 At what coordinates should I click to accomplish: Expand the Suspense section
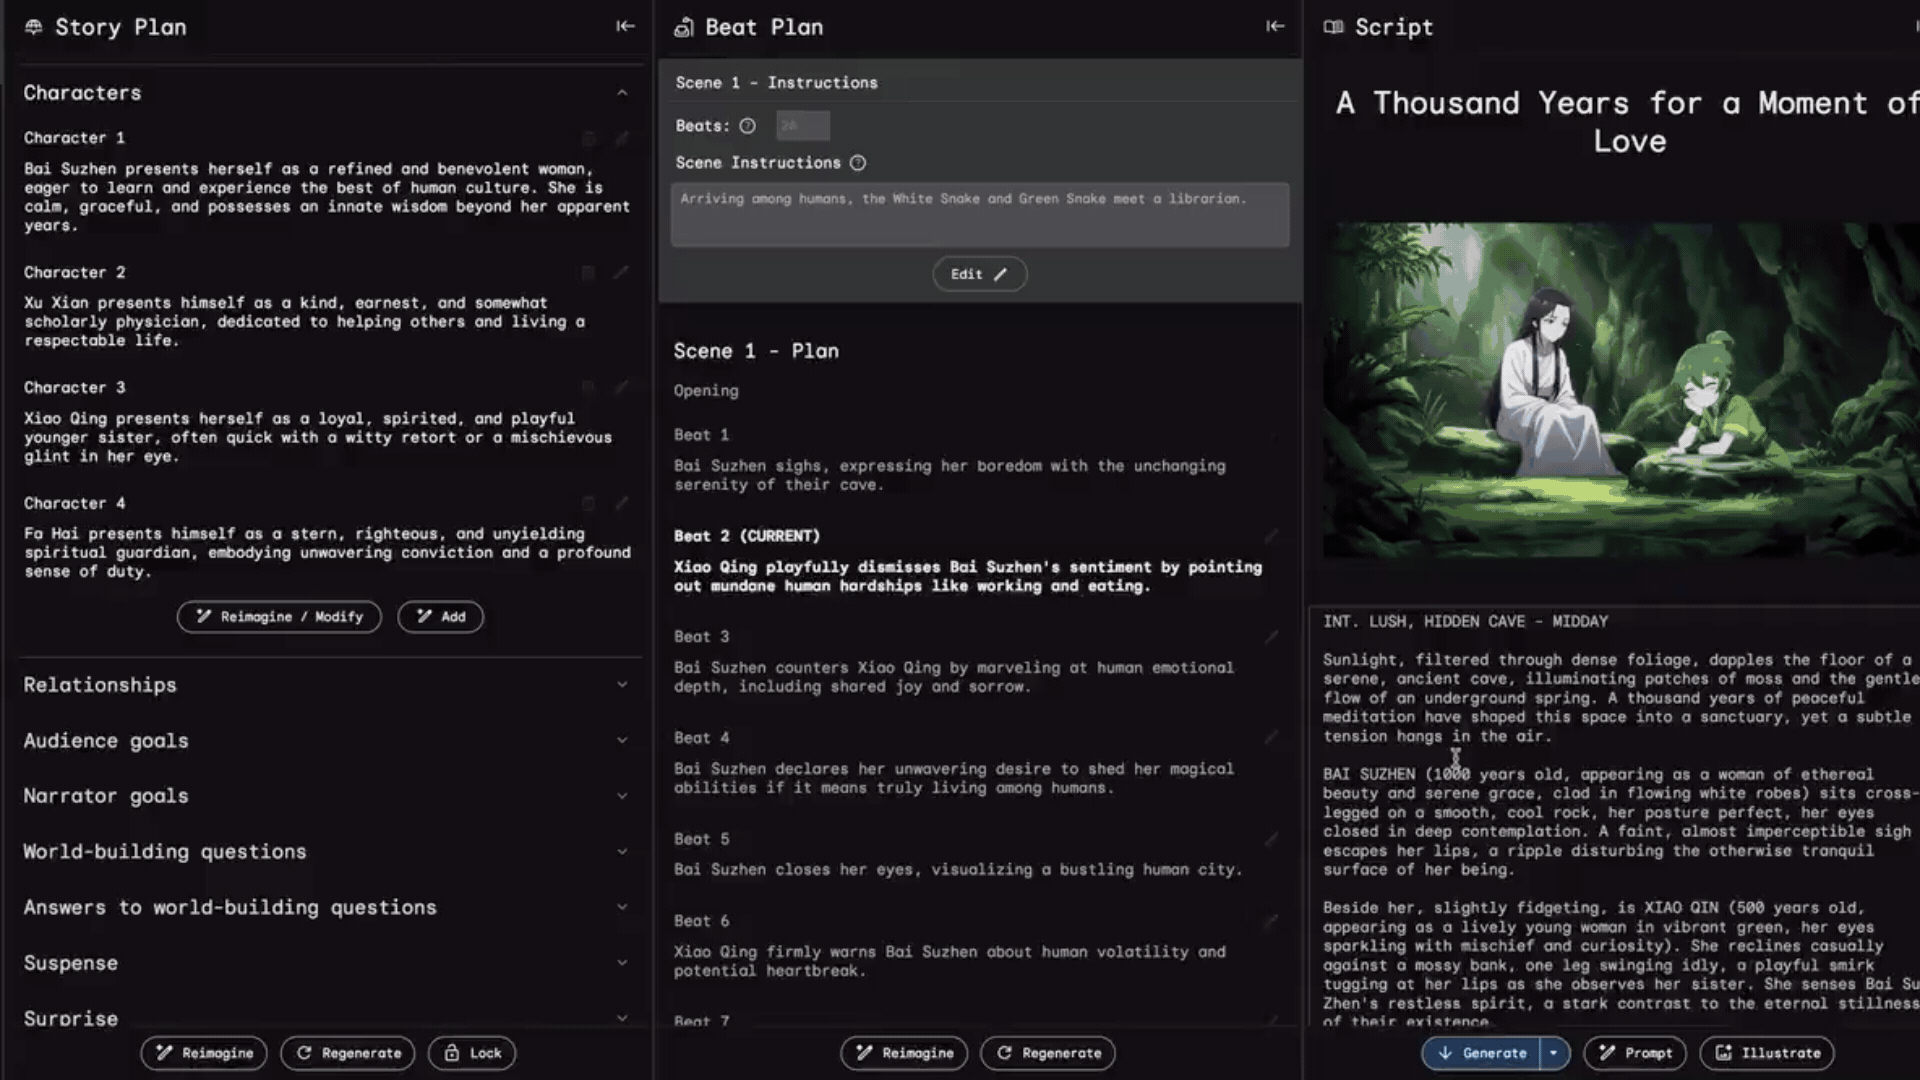point(622,963)
